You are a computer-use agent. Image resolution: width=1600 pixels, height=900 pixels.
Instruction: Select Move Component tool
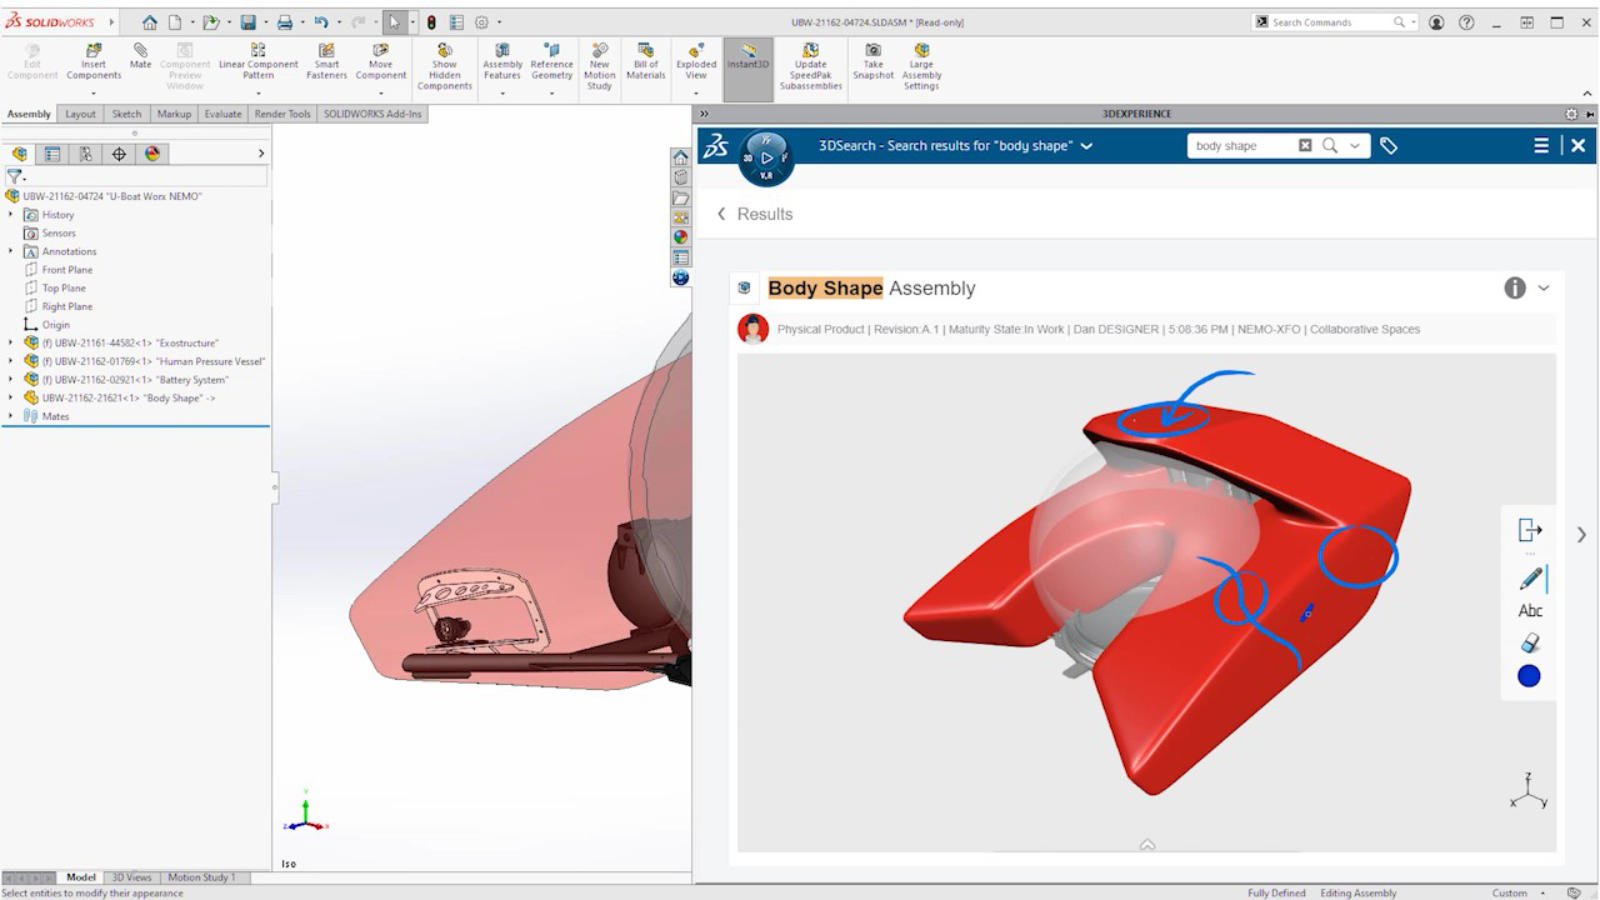coord(381,62)
